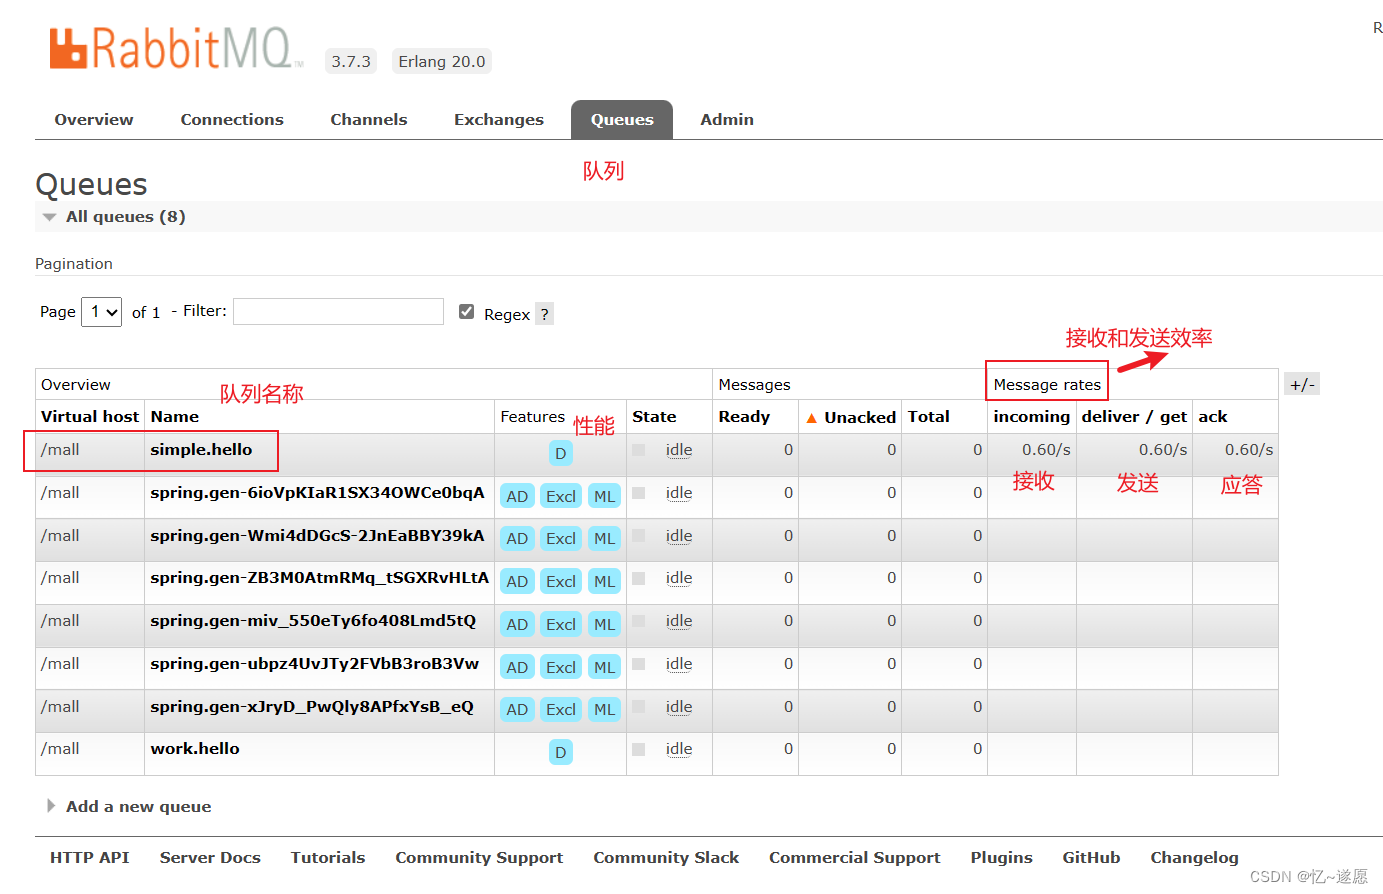
Task: Click Excl badge of spring.gen-xJryD_PwQly8APfxYsB_eQ
Action: tap(561, 709)
